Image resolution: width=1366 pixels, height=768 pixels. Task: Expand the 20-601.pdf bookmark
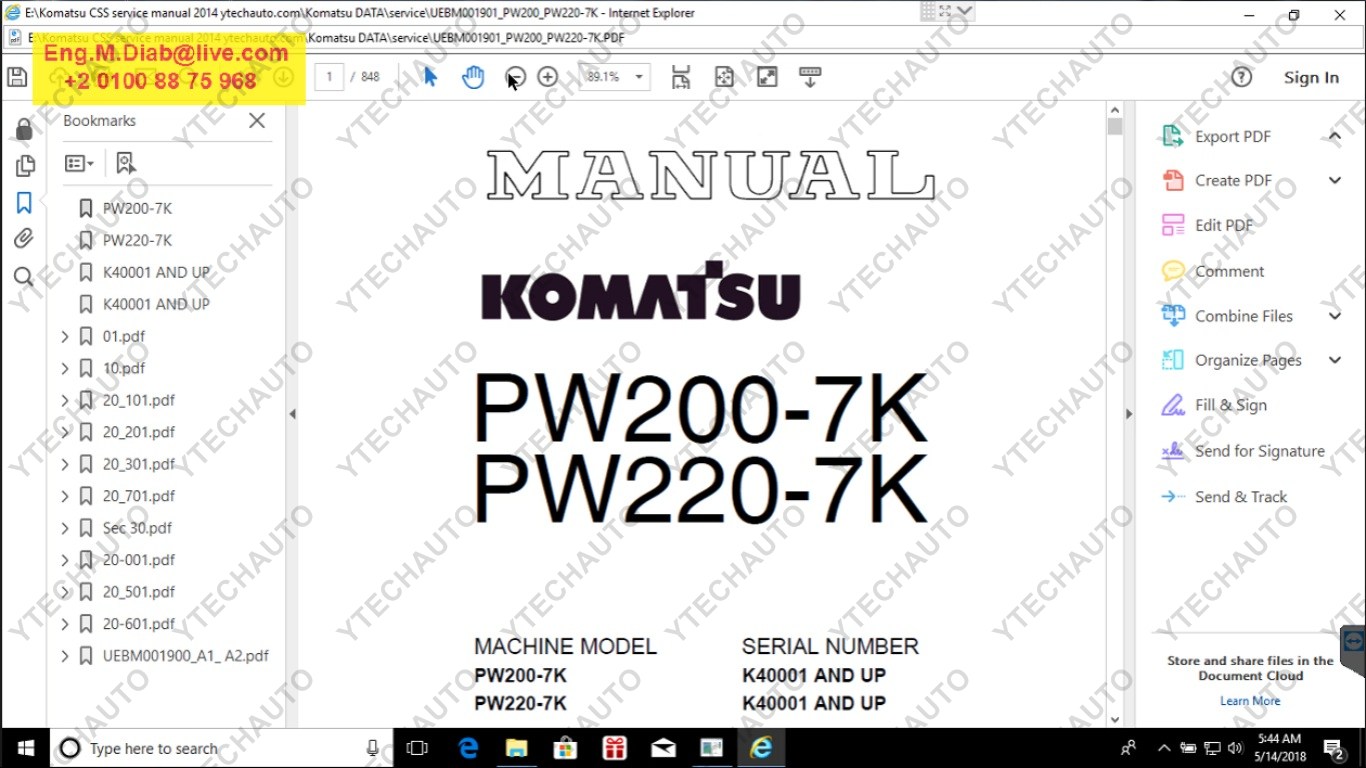65,624
